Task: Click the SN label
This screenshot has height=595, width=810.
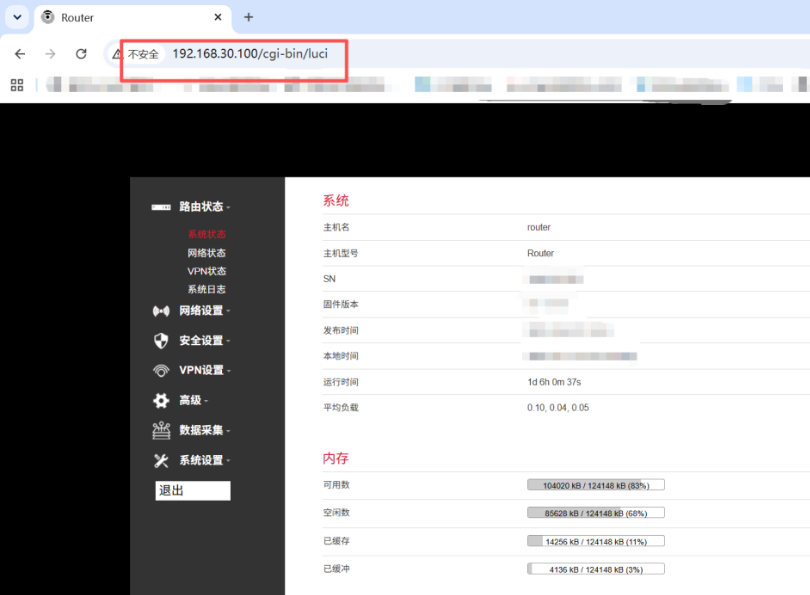Action: [329, 279]
